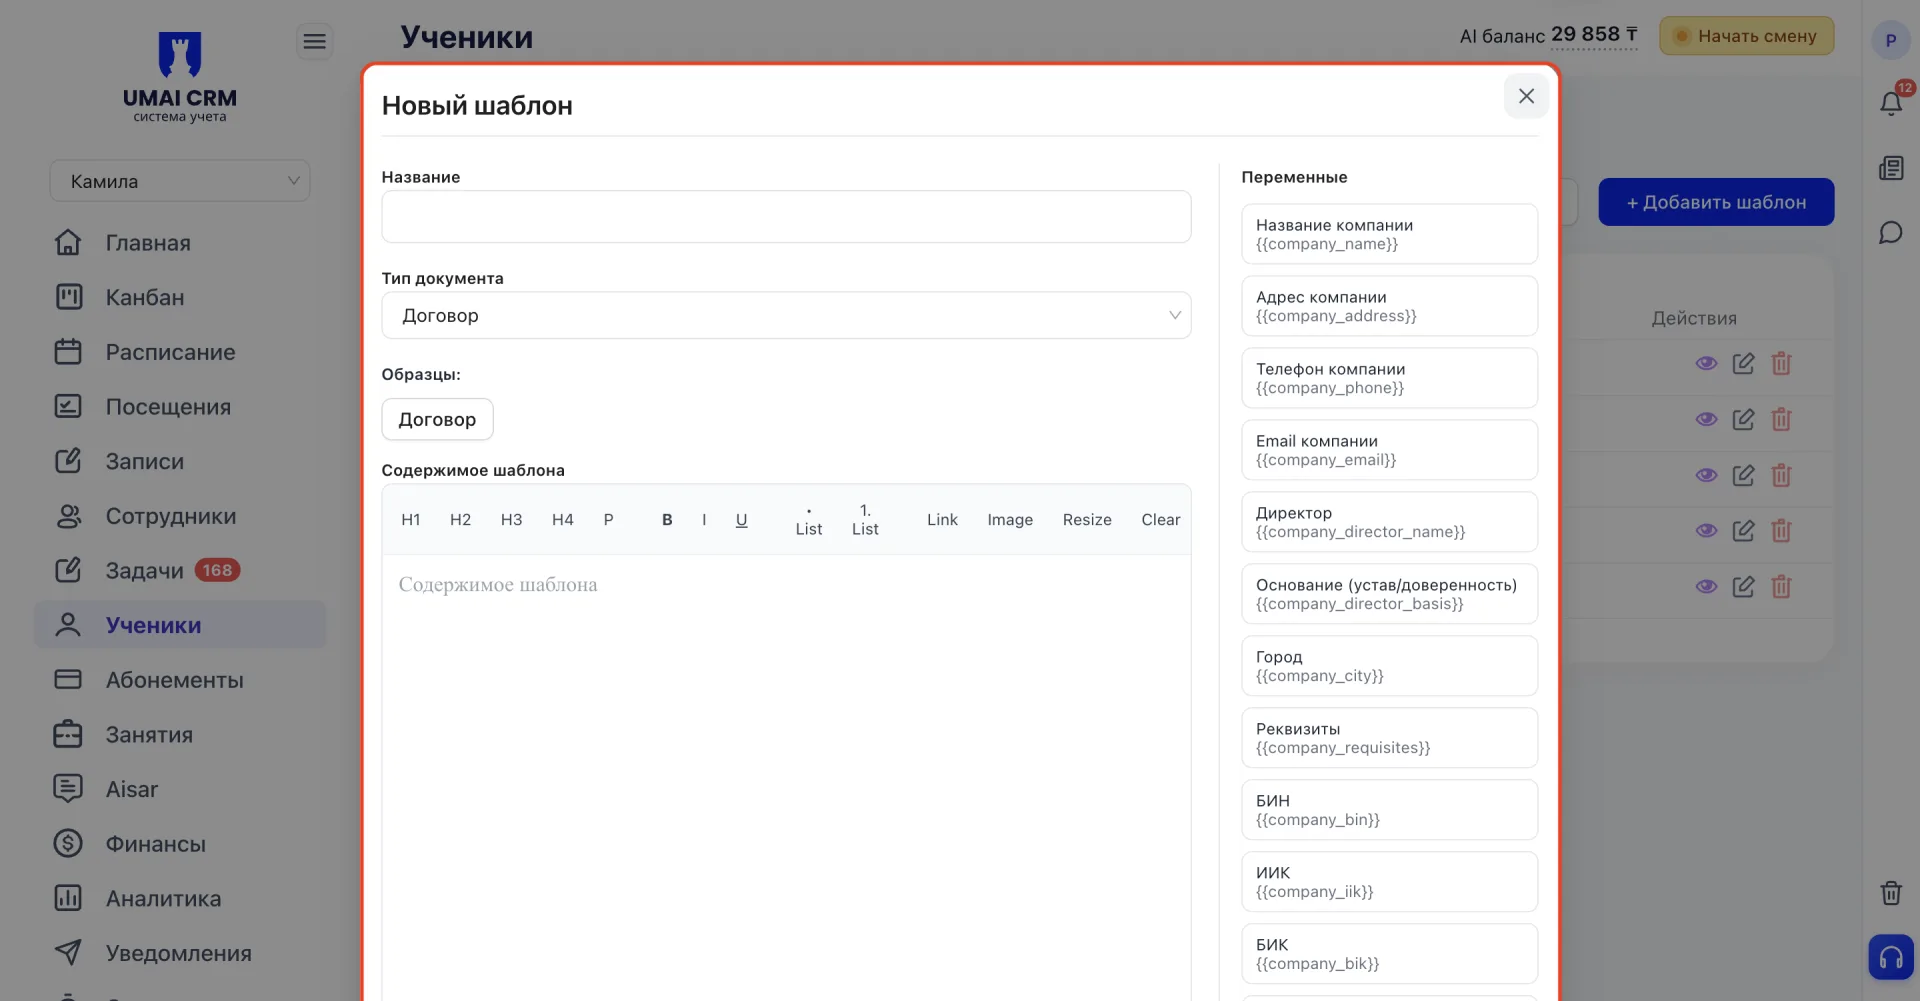
Task: Open the chat bubble icon in right rail
Action: [x=1891, y=233]
